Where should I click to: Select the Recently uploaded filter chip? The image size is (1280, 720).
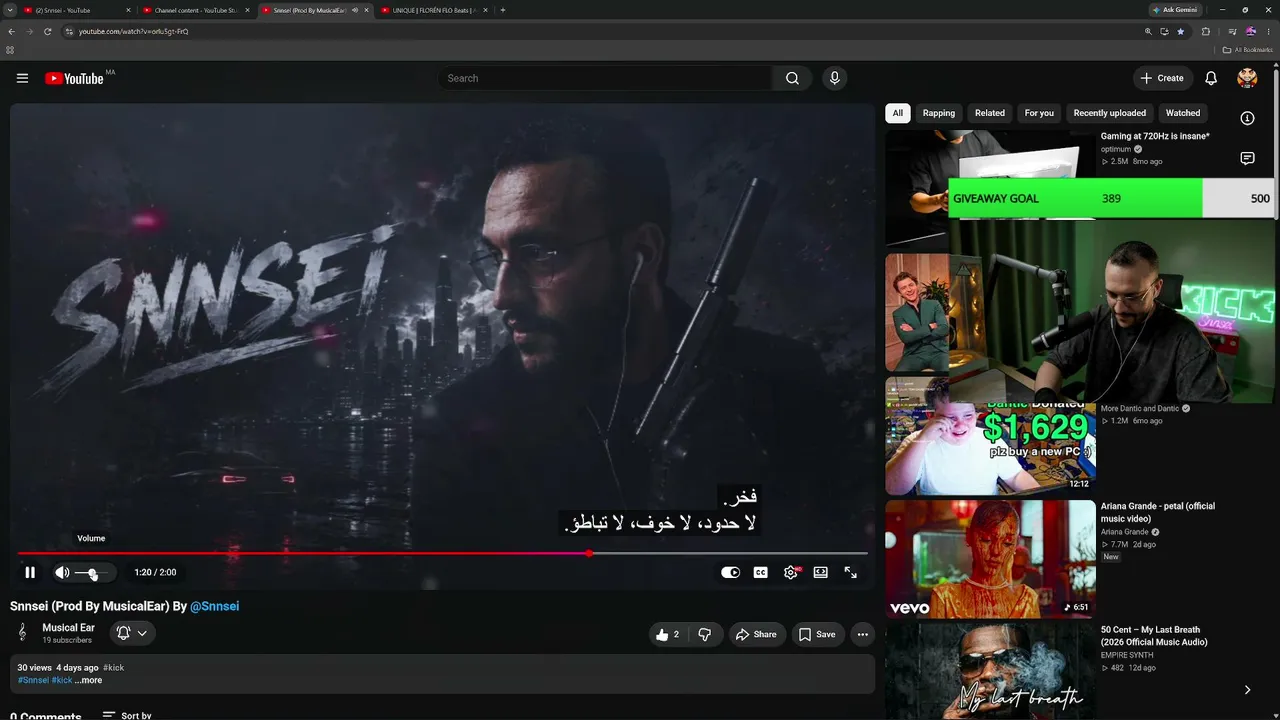click(x=1110, y=113)
